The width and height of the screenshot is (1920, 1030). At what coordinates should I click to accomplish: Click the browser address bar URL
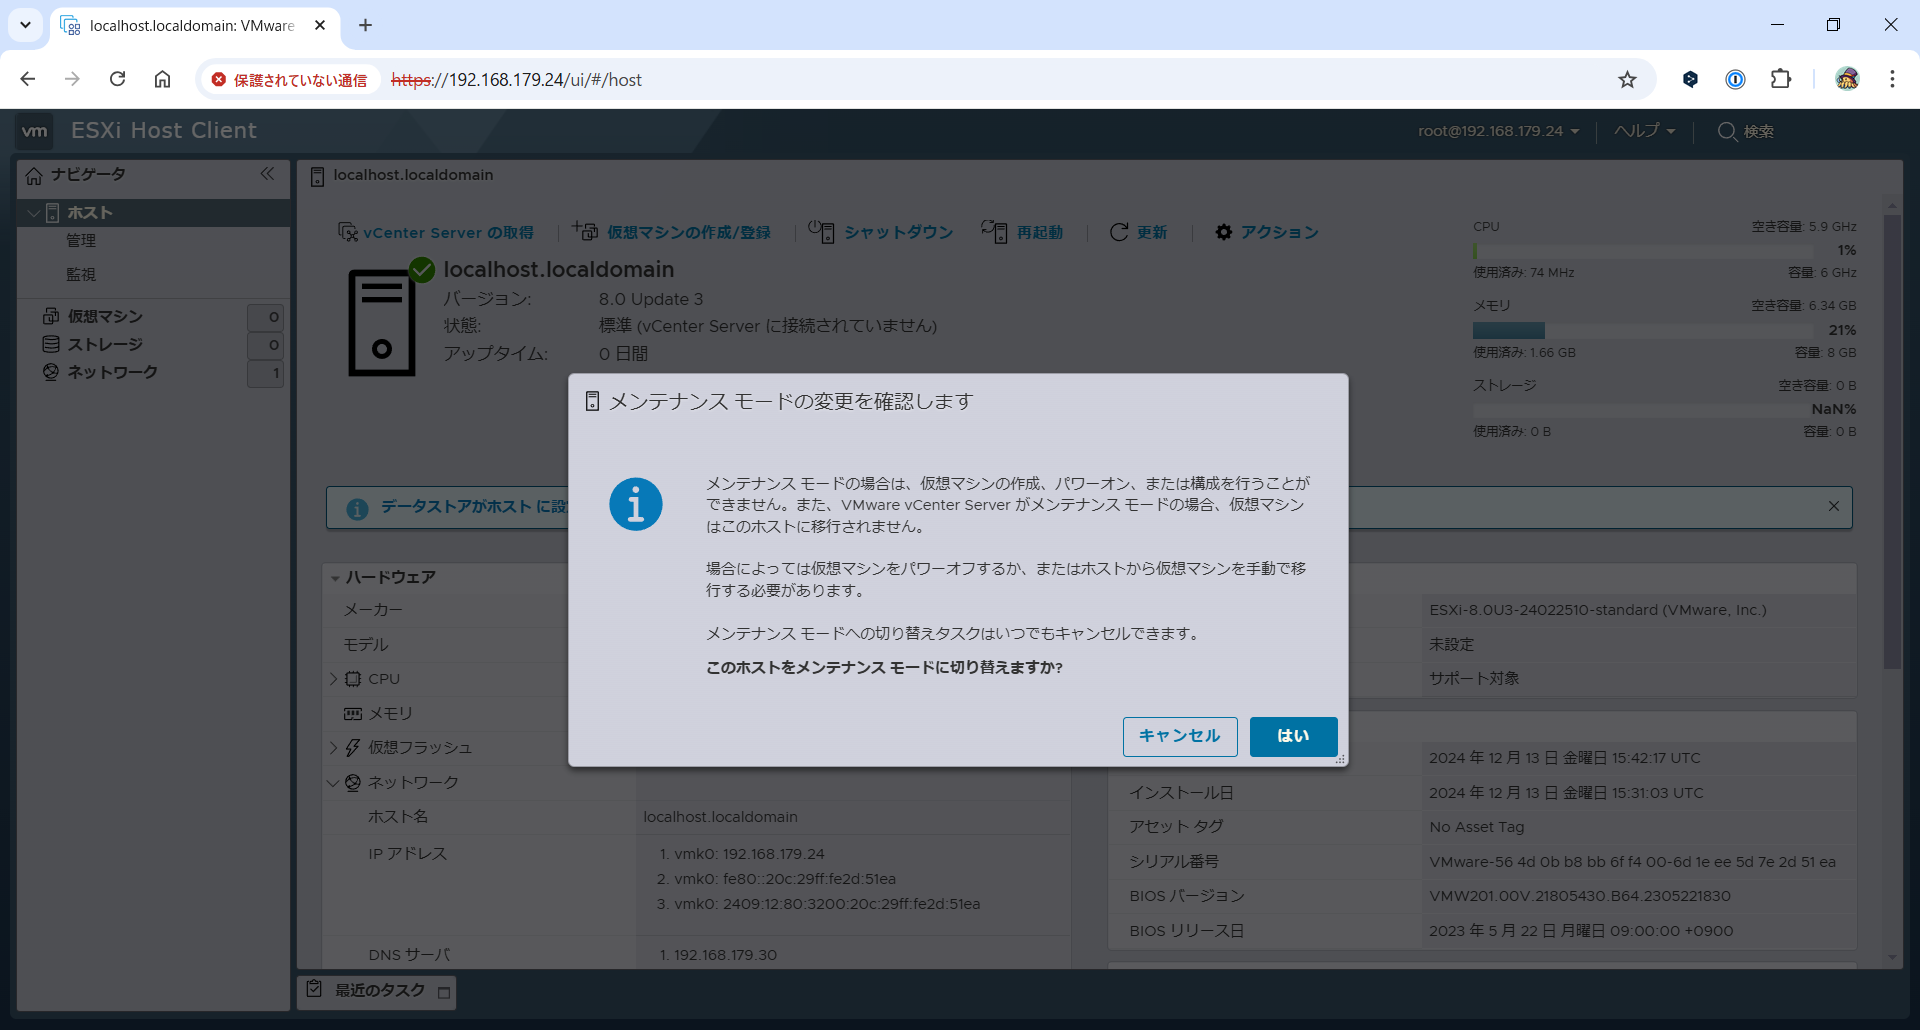516,80
